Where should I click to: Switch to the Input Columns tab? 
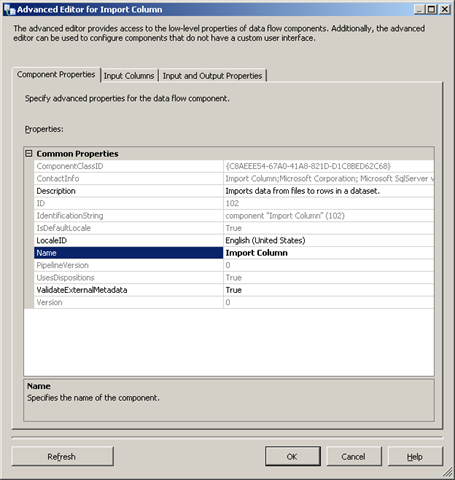pyautogui.click(x=129, y=76)
